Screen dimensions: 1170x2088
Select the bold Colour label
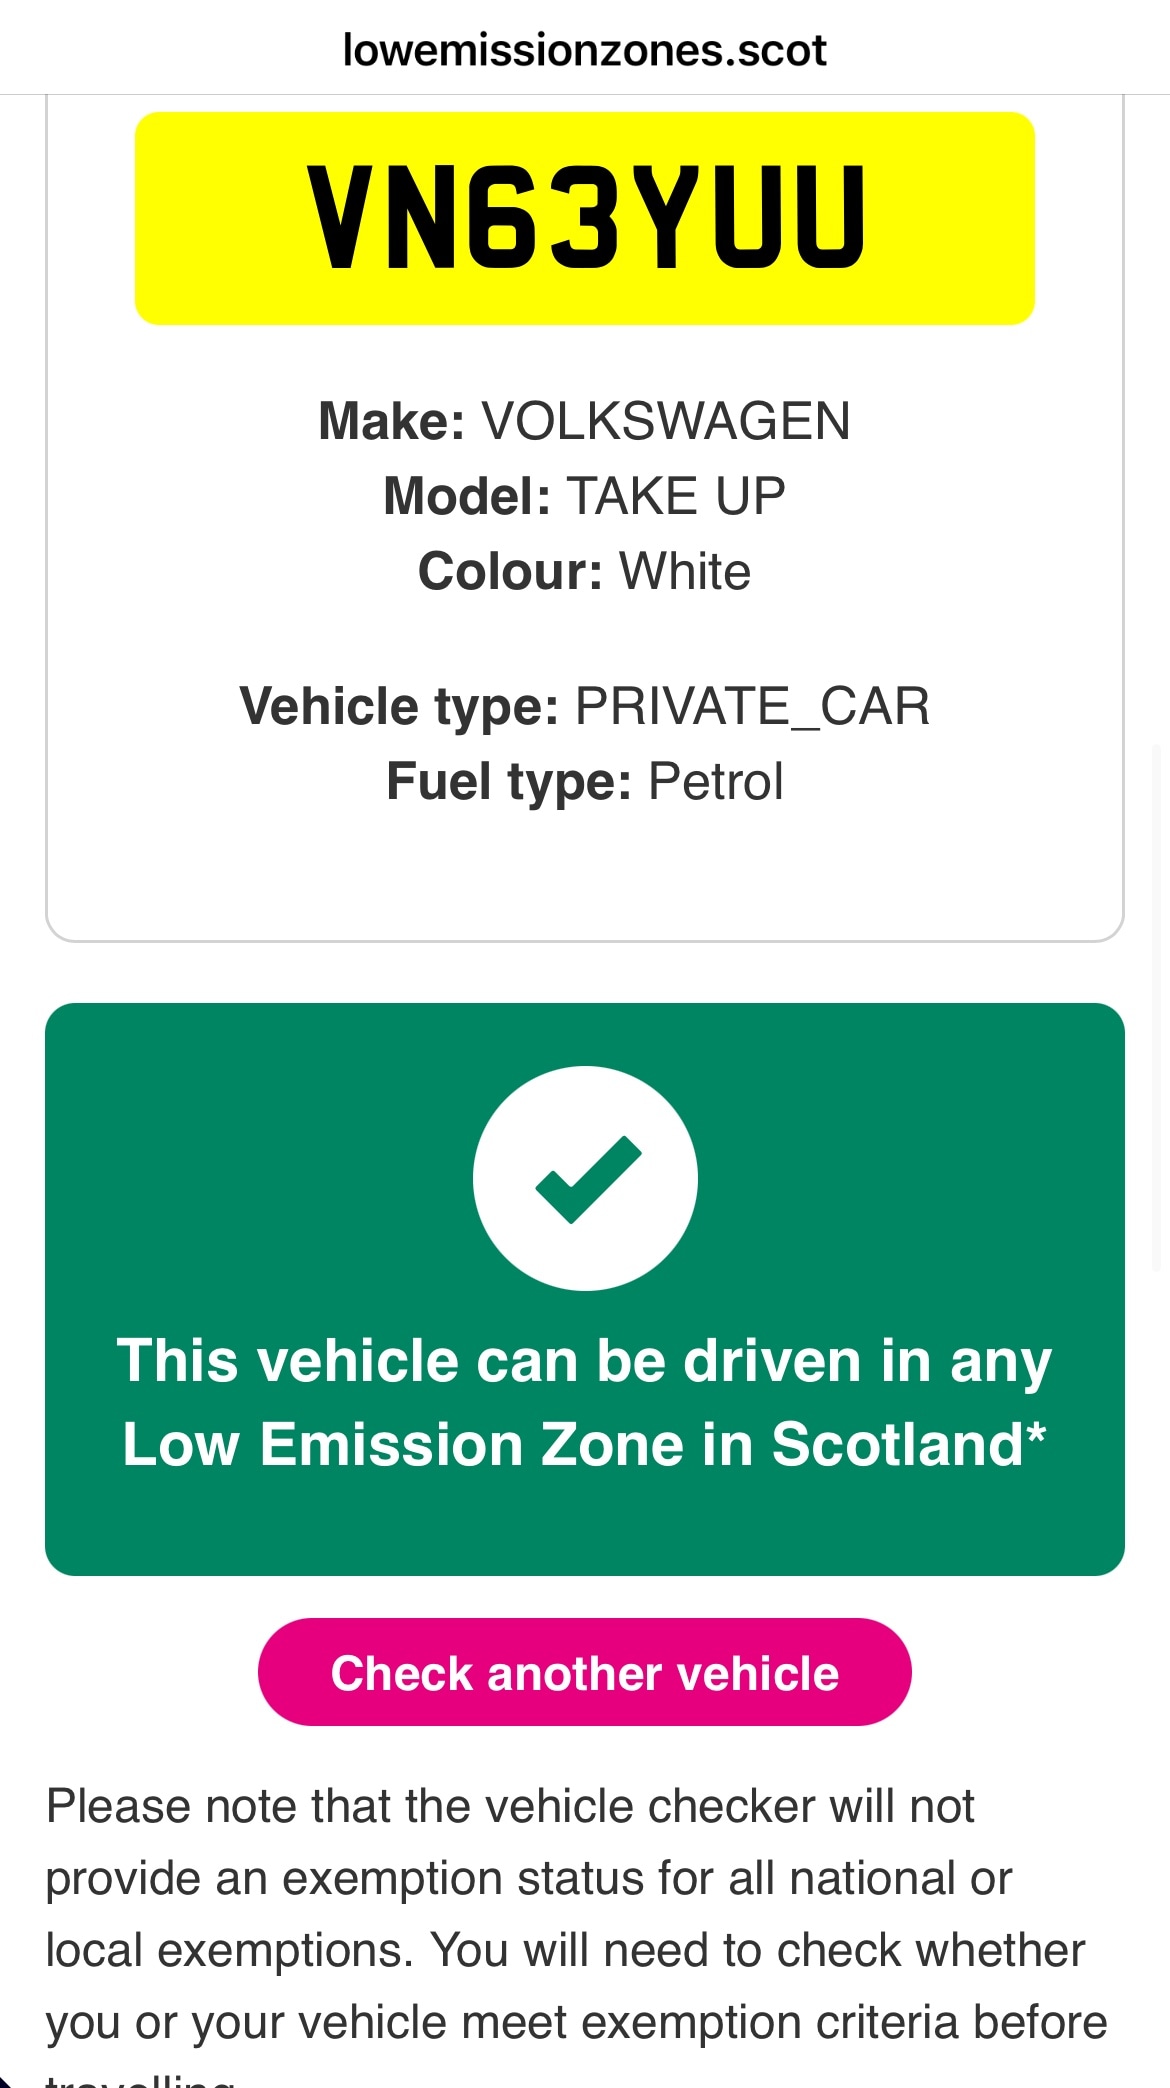(510, 571)
